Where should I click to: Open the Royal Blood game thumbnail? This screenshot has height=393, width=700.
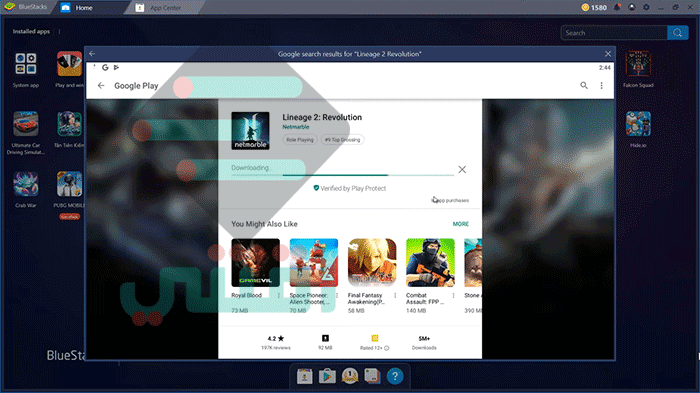tap(255, 263)
